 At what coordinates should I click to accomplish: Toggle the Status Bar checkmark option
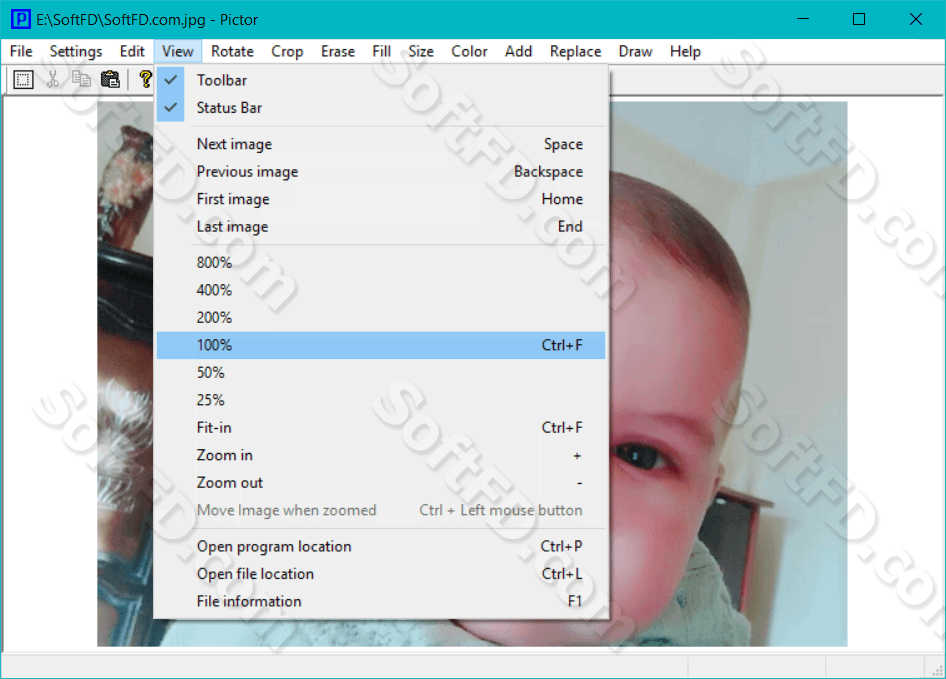click(381, 108)
